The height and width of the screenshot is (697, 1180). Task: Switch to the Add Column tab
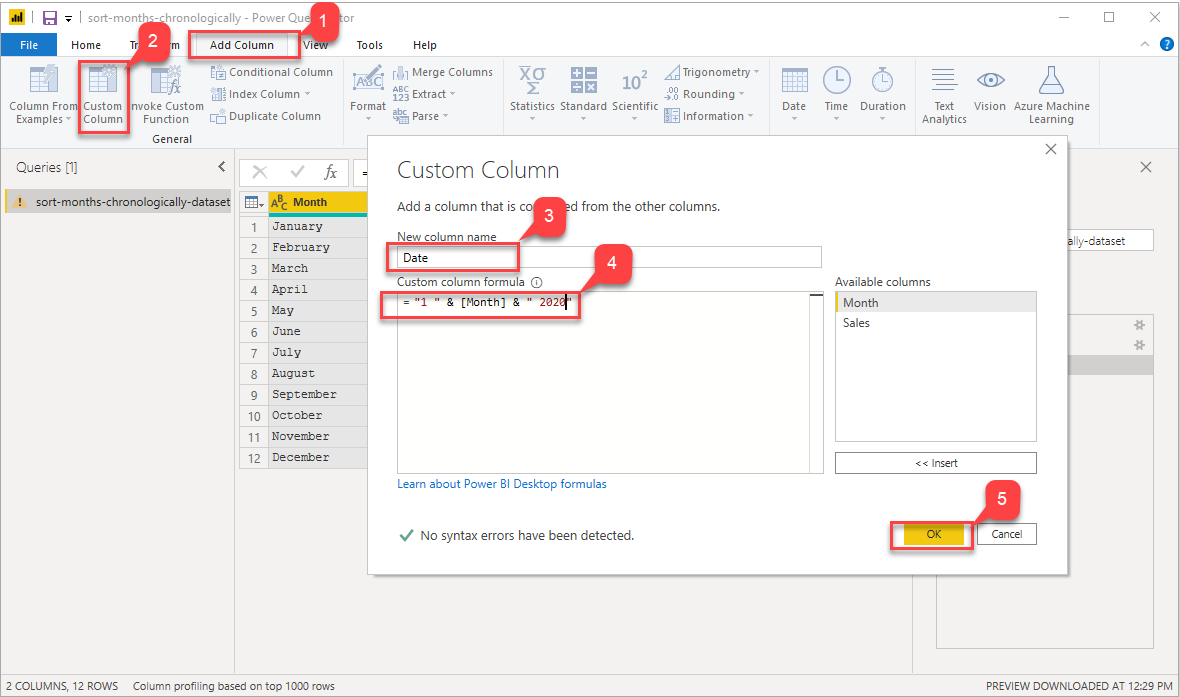(x=241, y=45)
